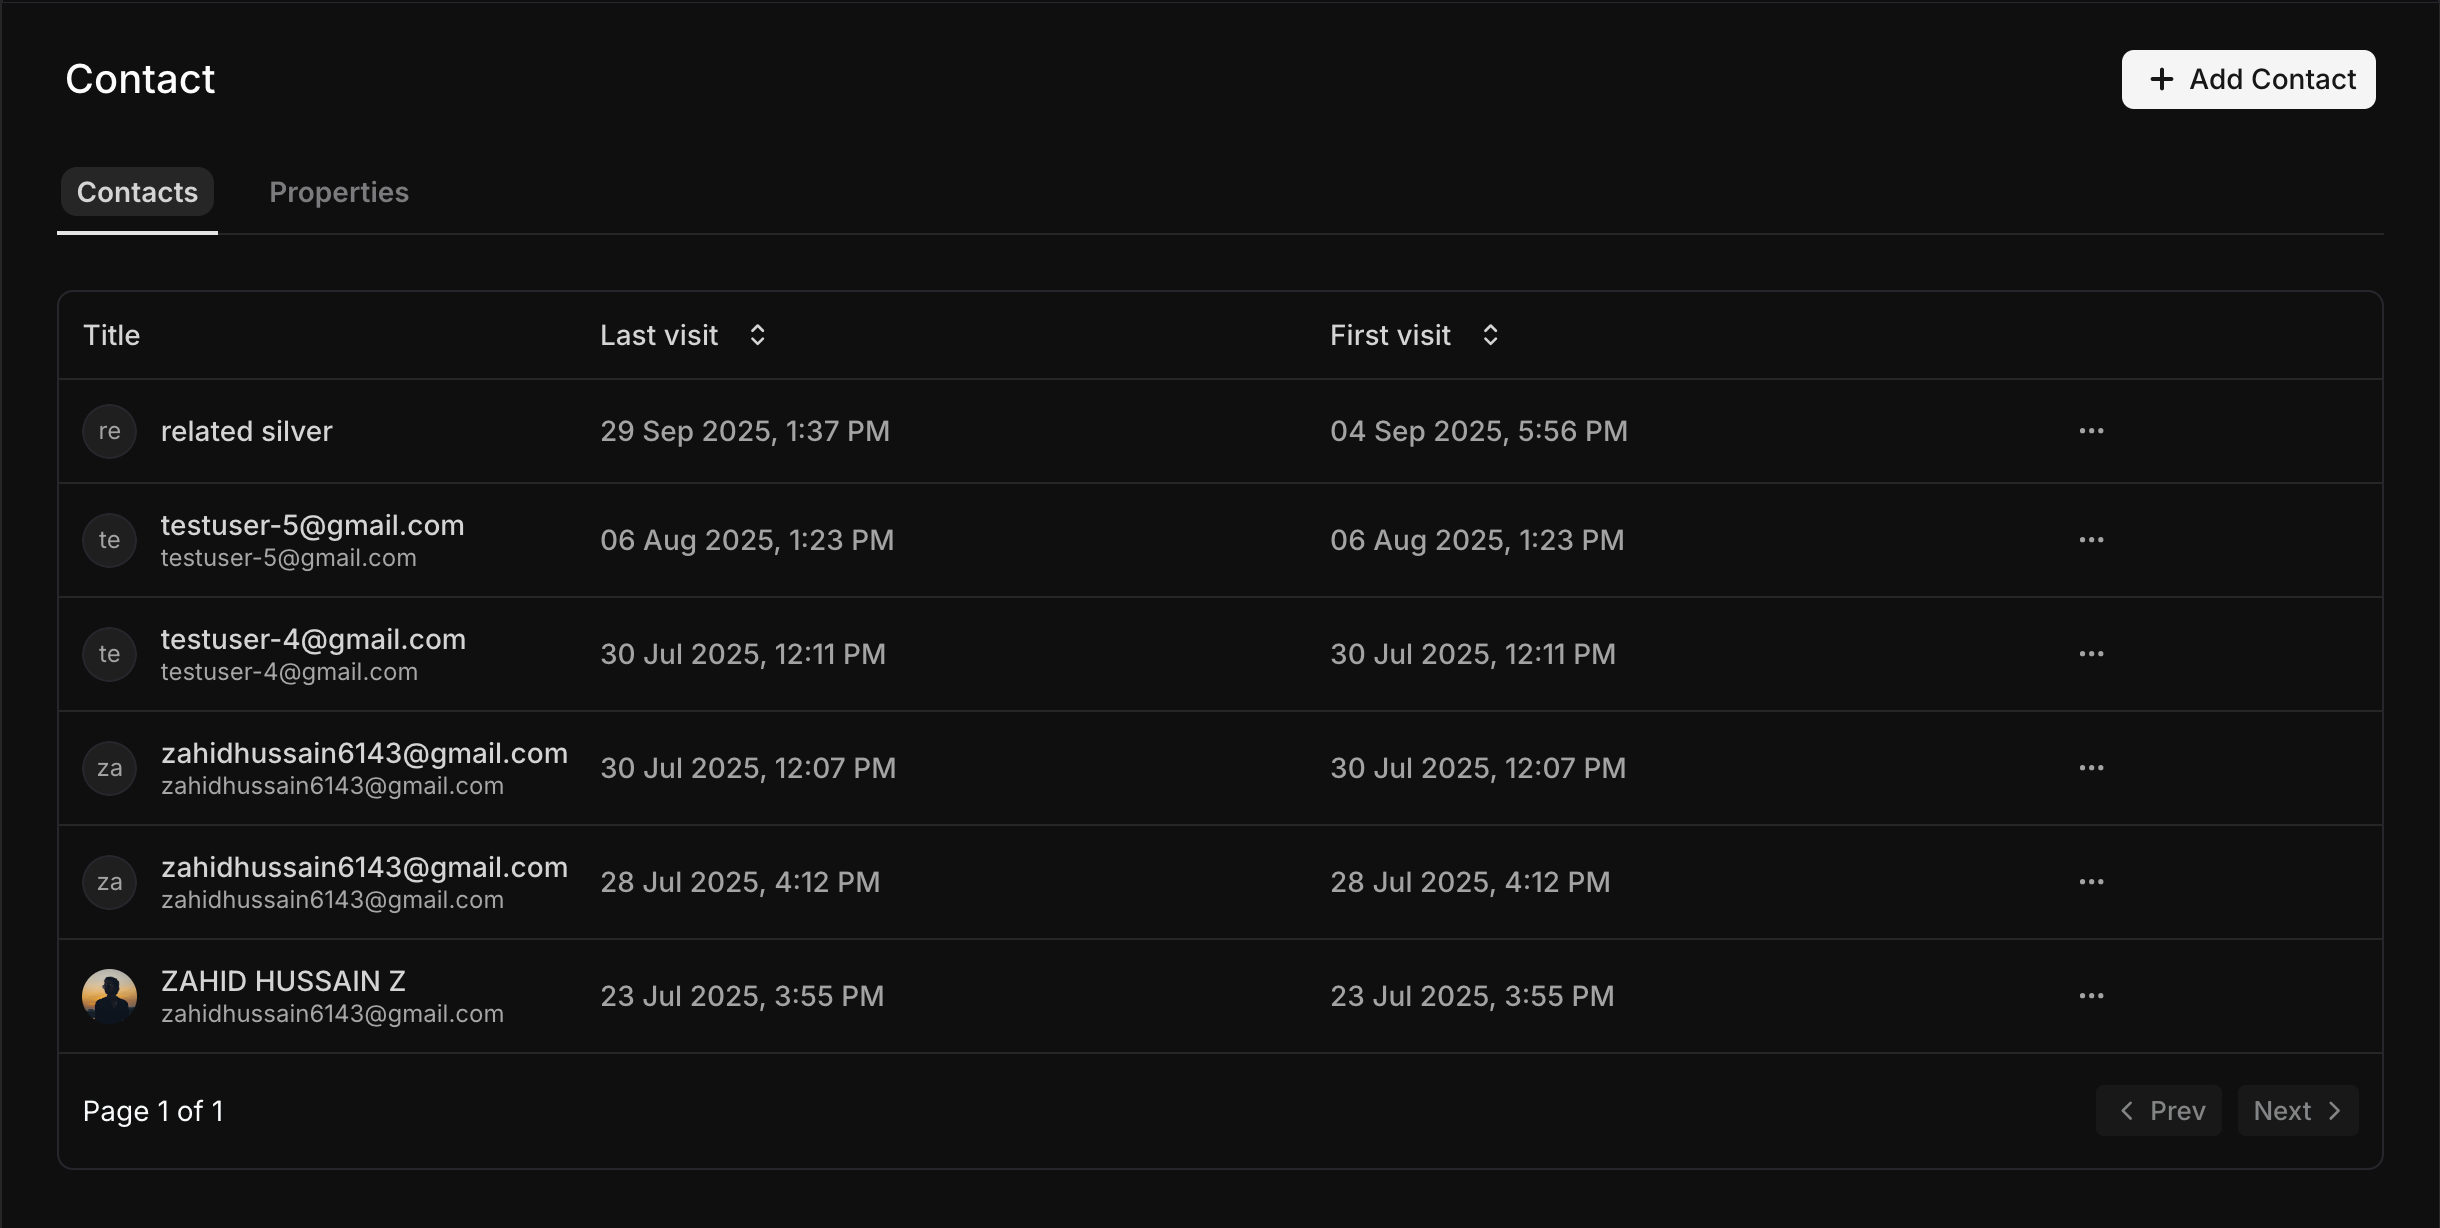This screenshot has width=2440, height=1228.
Task: Go to Next page
Action: point(2297,1111)
